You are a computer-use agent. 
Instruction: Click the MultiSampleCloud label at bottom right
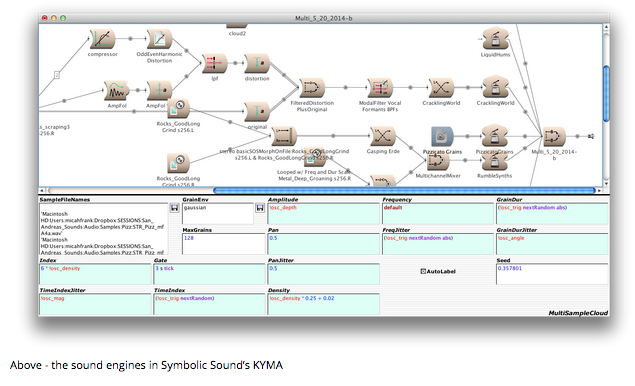[578, 313]
